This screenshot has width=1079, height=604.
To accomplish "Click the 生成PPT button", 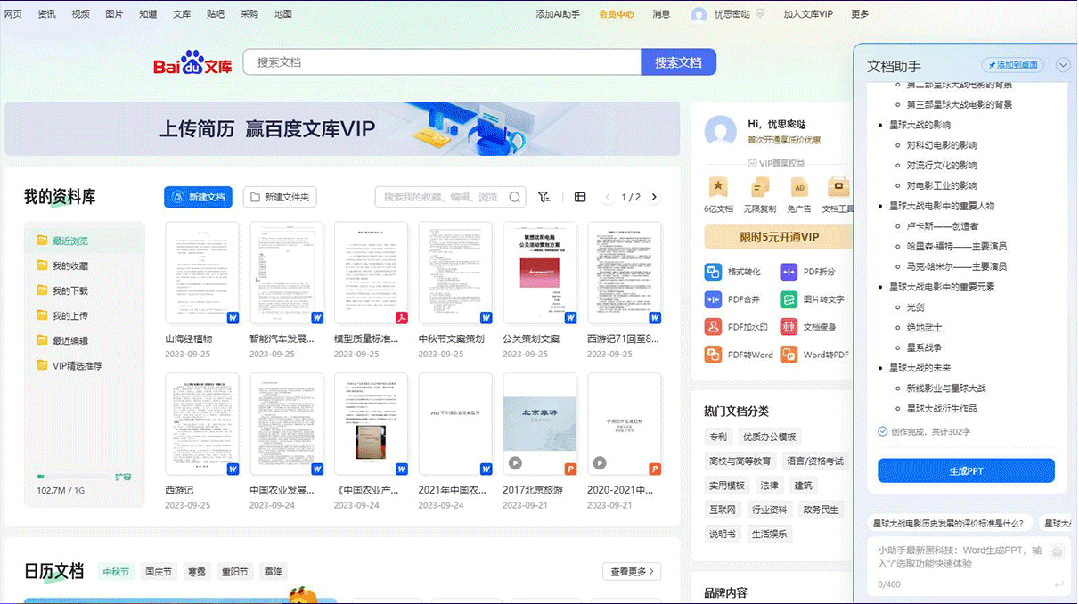I will [x=966, y=471].
